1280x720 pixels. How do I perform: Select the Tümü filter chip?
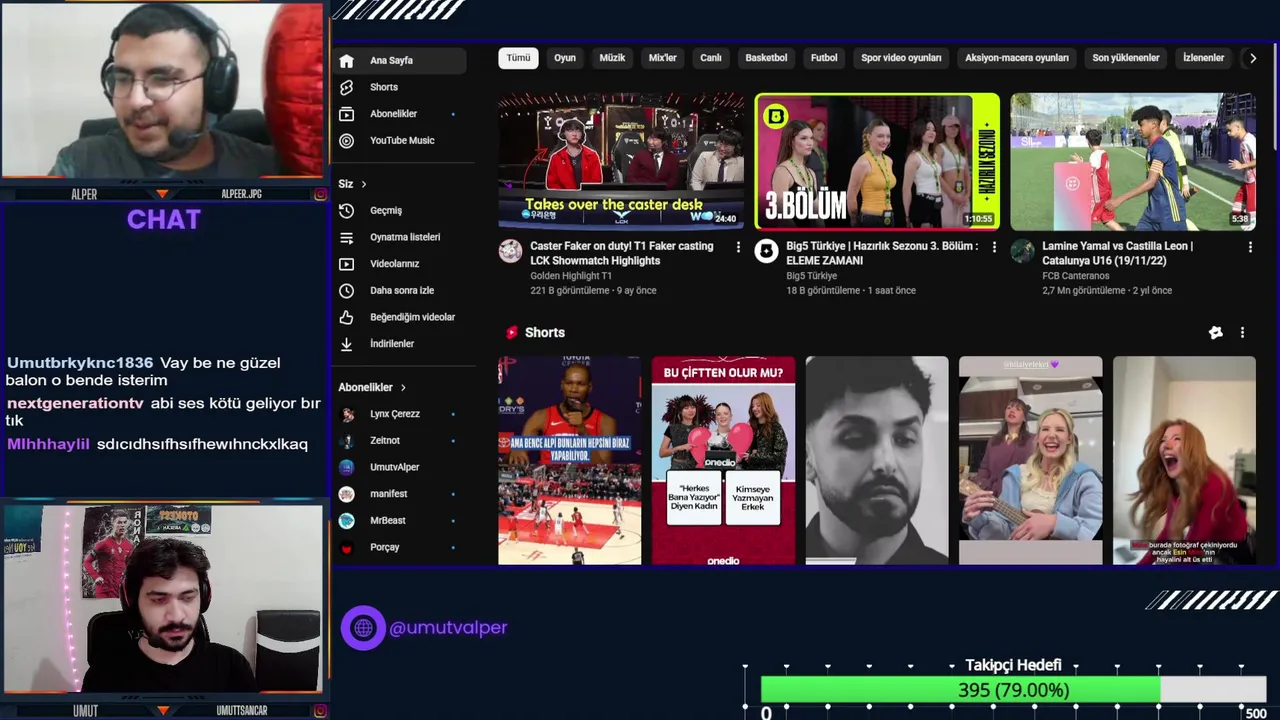(518, 58)
